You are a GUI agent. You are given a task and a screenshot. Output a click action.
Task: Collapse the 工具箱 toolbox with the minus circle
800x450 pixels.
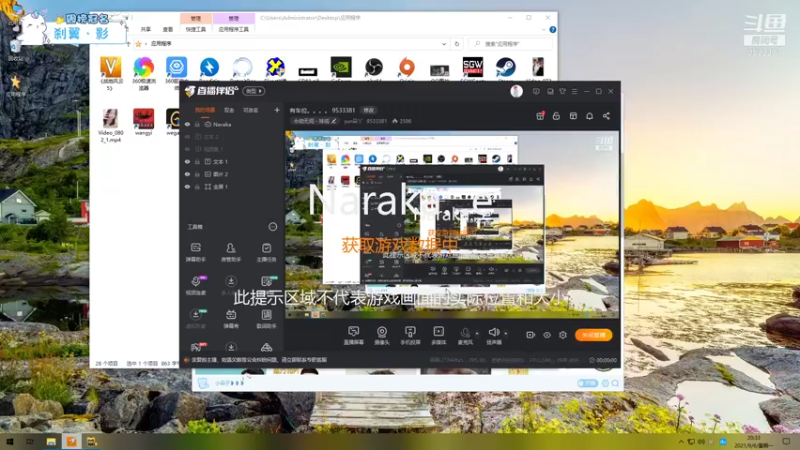click(x=273, y=227)
